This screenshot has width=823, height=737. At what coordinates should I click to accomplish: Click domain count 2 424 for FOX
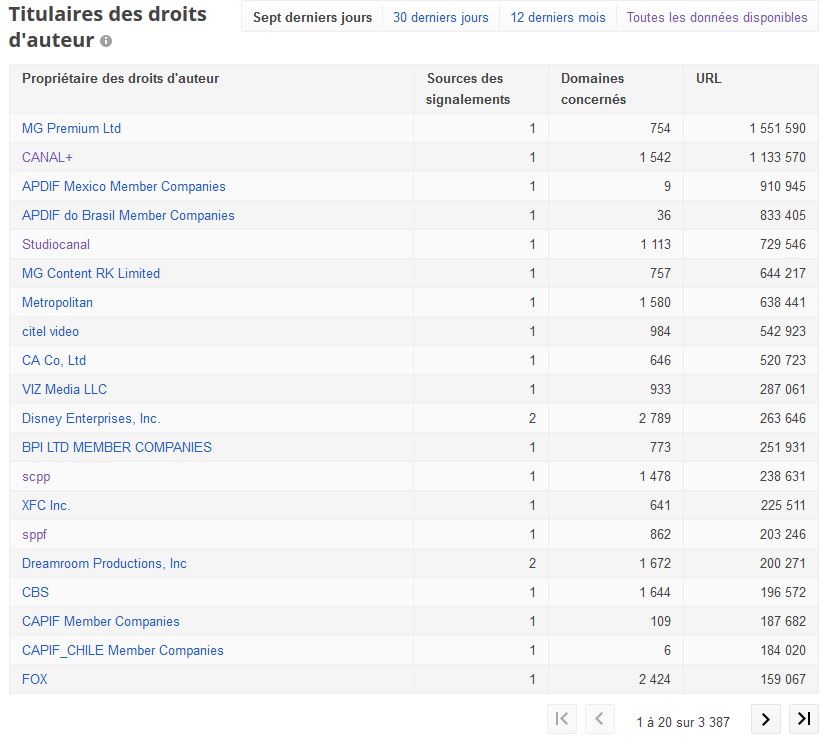tap(655, 680)
